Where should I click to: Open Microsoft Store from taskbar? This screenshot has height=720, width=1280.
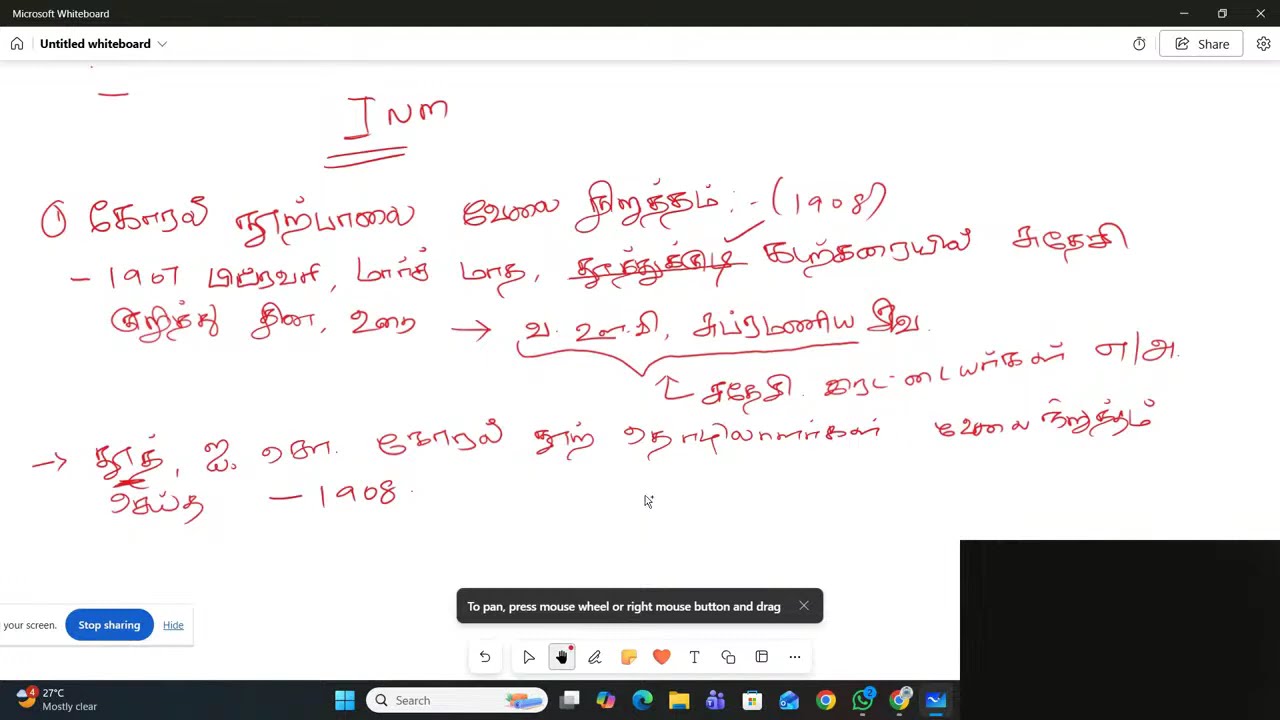[x=752, y=701]
